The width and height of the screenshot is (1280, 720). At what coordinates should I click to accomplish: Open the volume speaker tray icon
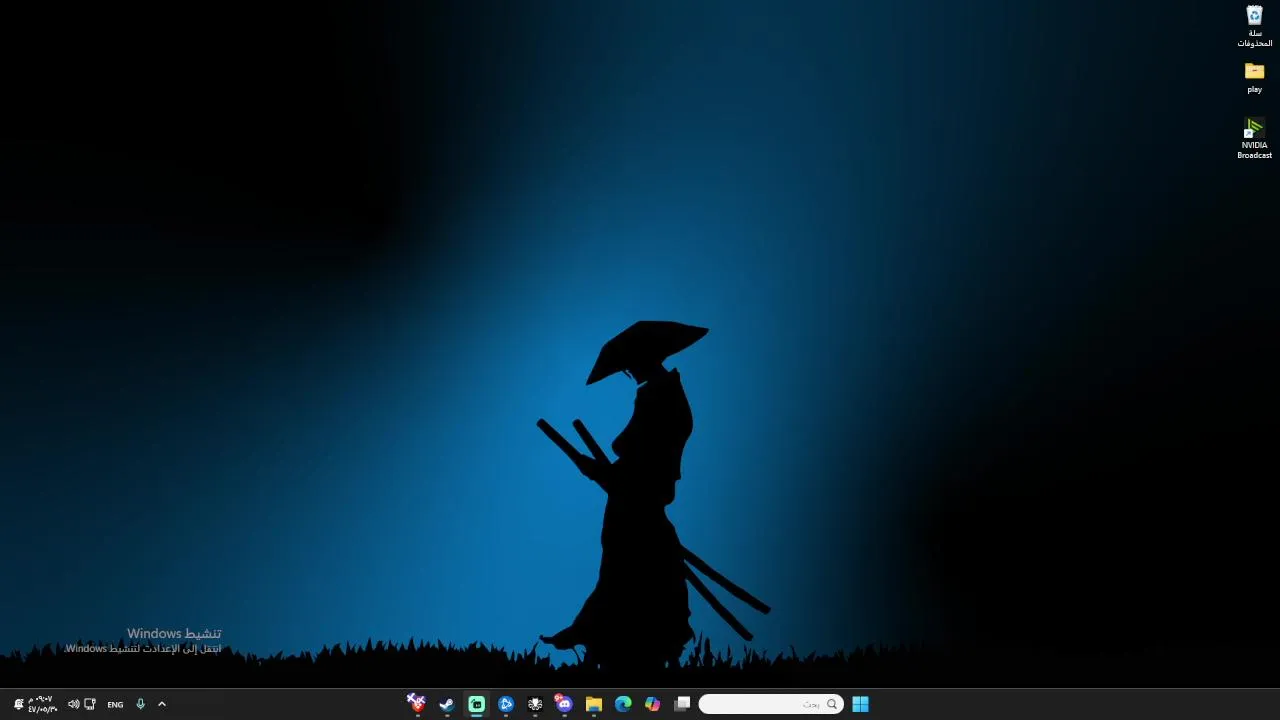tap(73, 704)
